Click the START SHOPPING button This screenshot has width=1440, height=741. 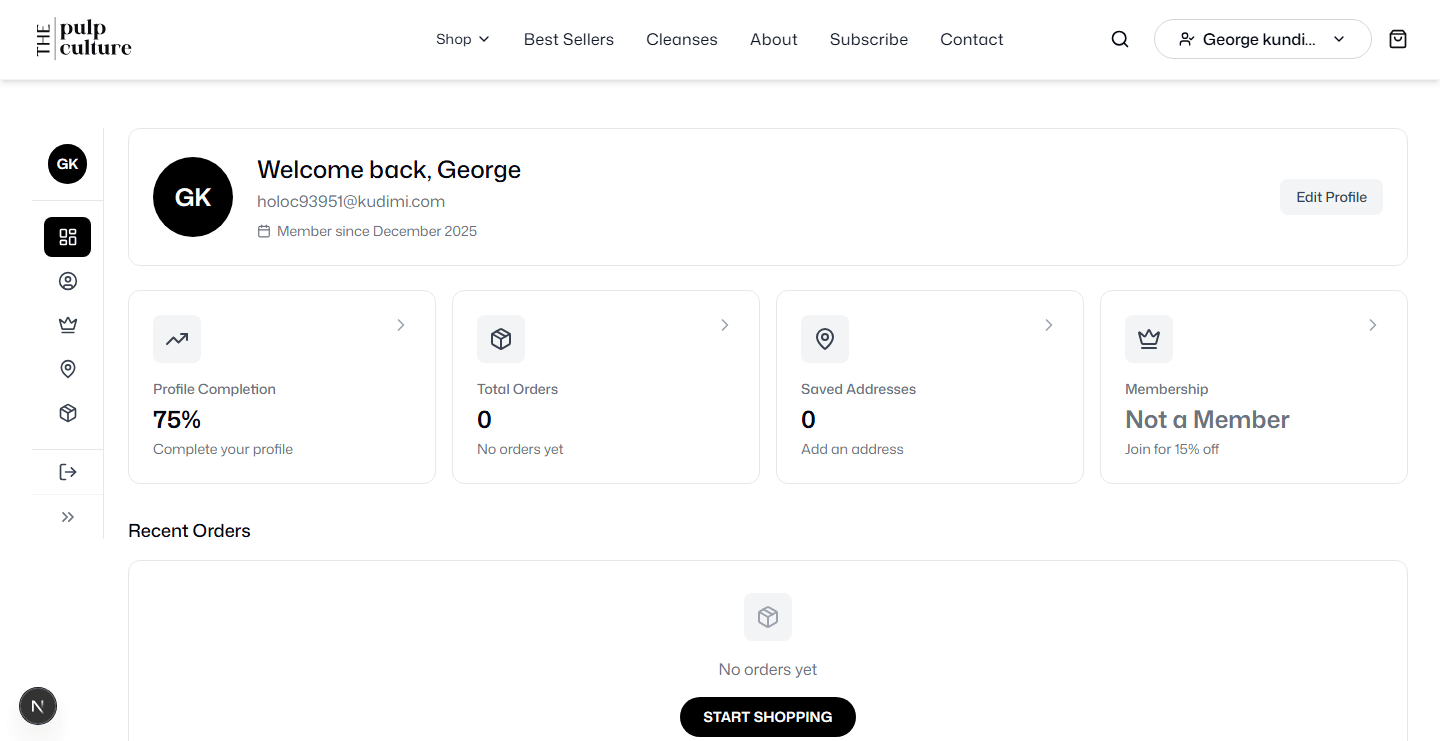point(768,717)
